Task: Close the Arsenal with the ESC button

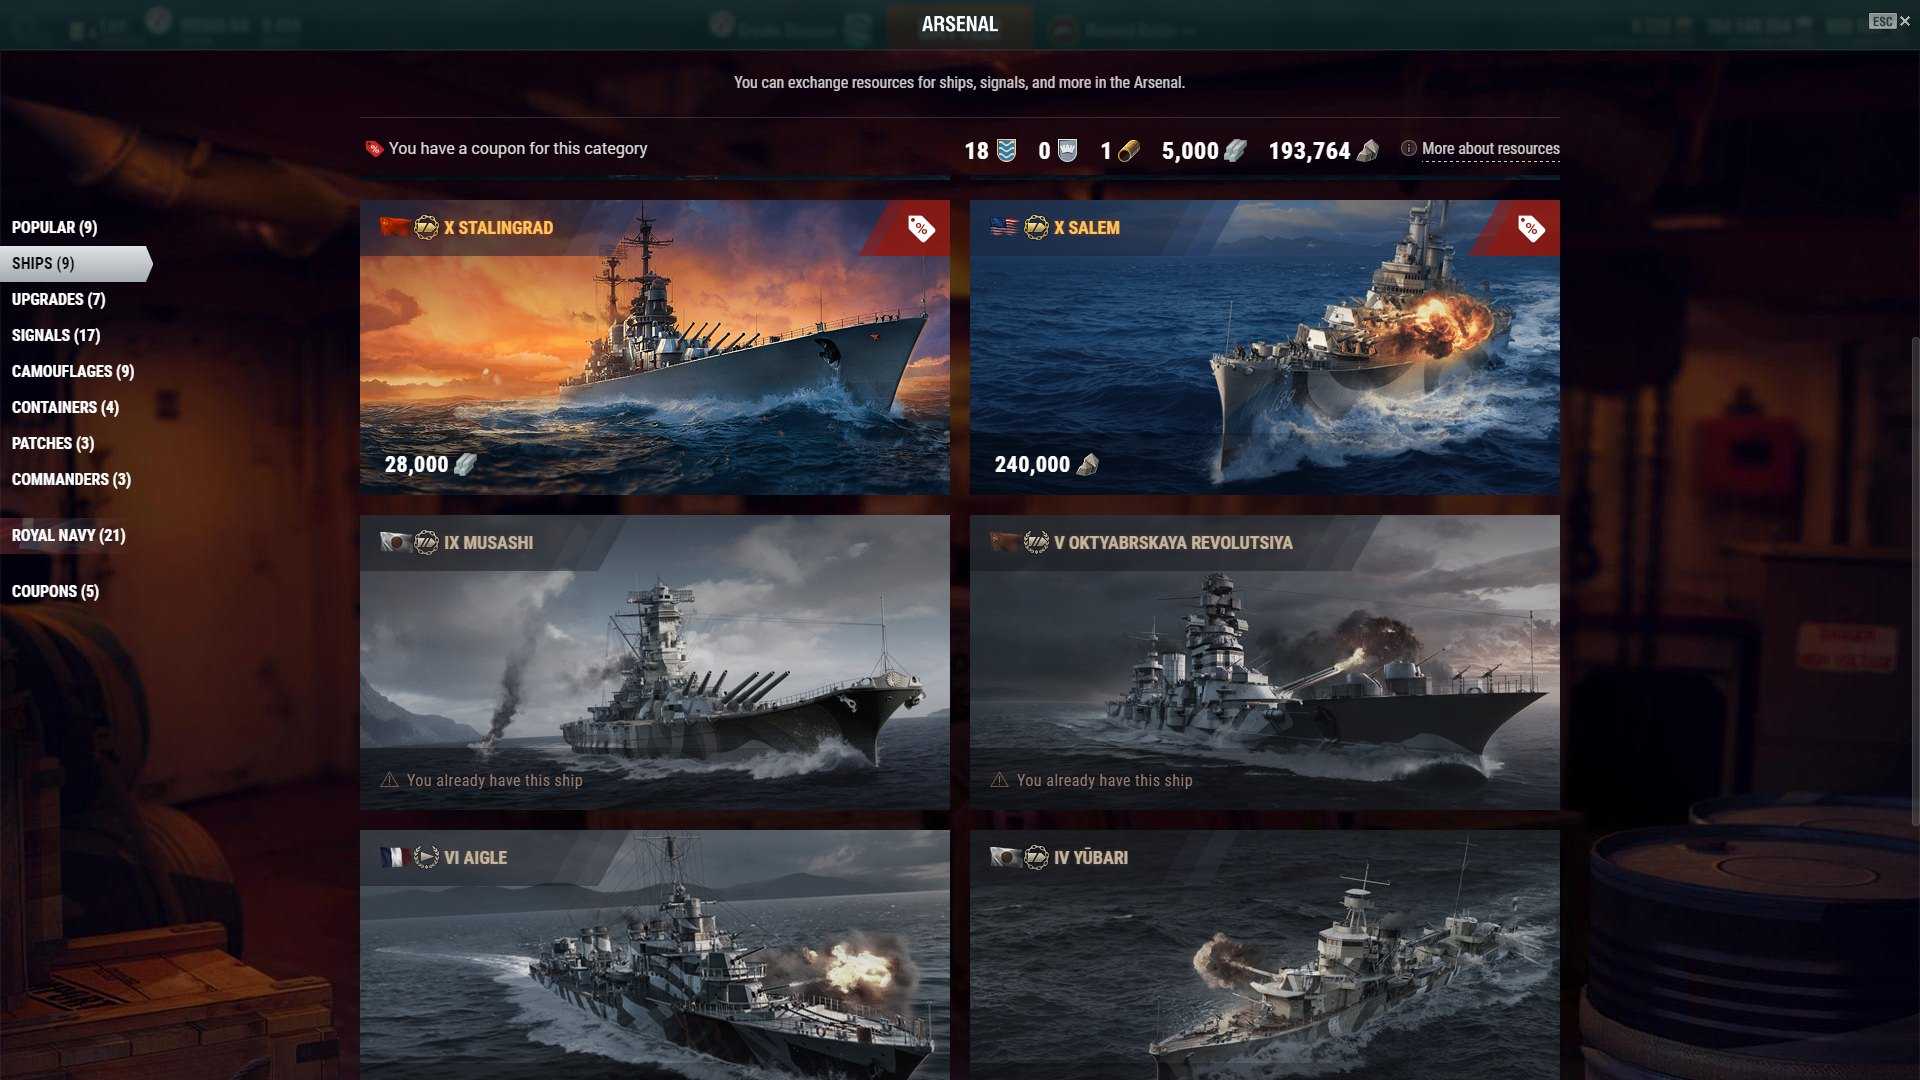Action: pos(1890,21)
